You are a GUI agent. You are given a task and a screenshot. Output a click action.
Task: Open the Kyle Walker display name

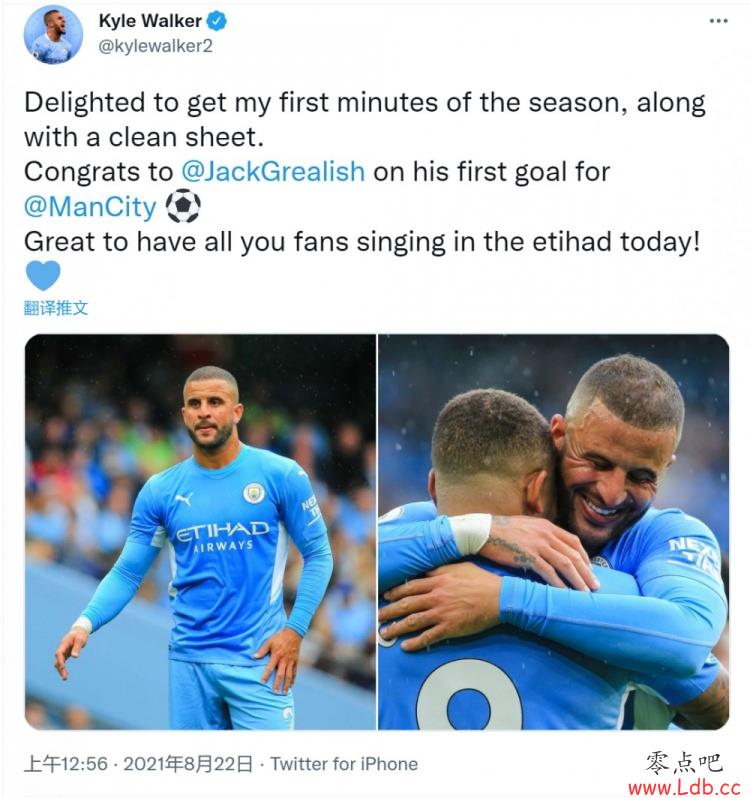150,21
